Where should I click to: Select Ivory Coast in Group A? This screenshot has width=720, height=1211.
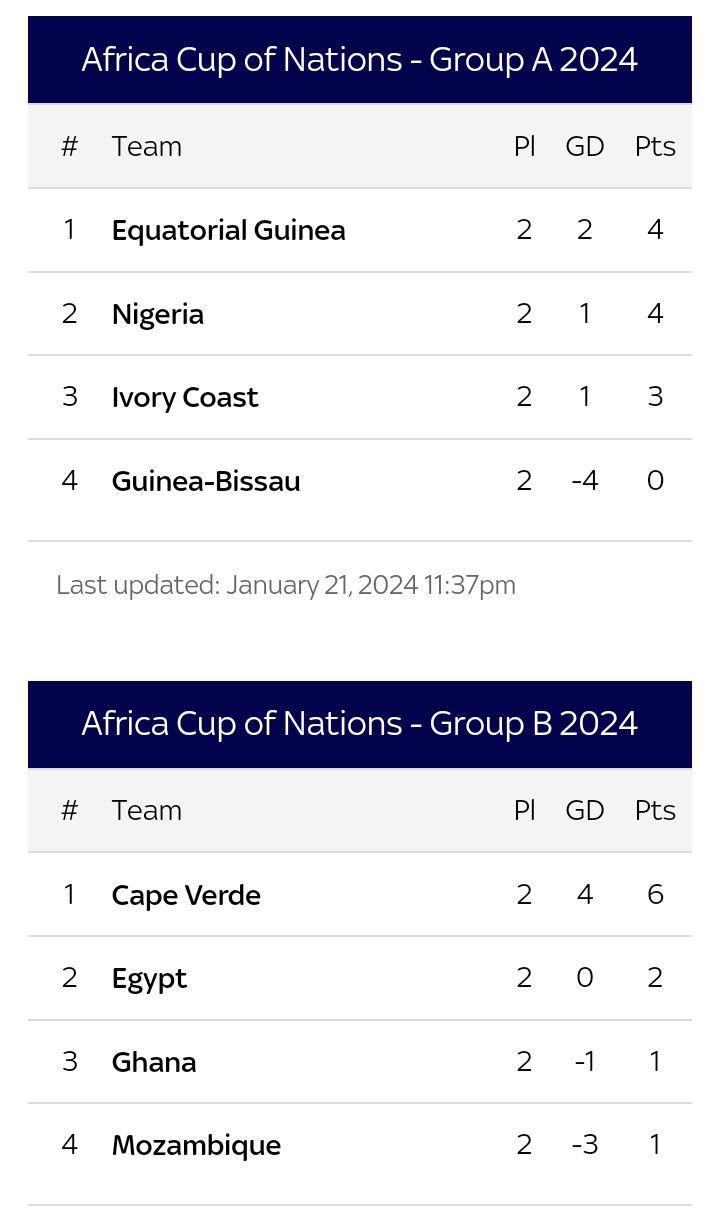[185, 397]
